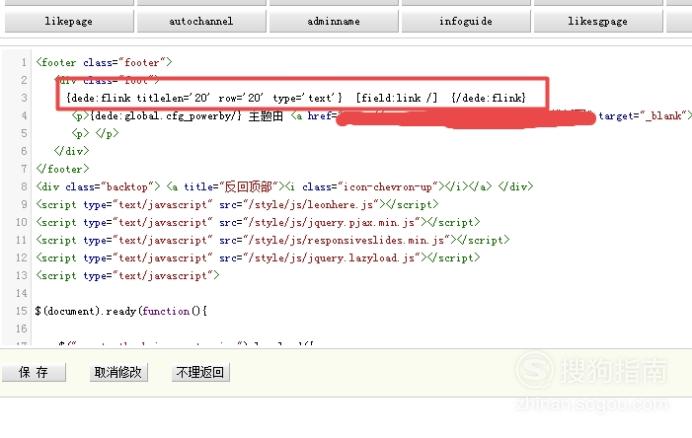Click the closing </footer> tag line 7
The height and width of the screenshot is (438, 692).
point(63,169)
